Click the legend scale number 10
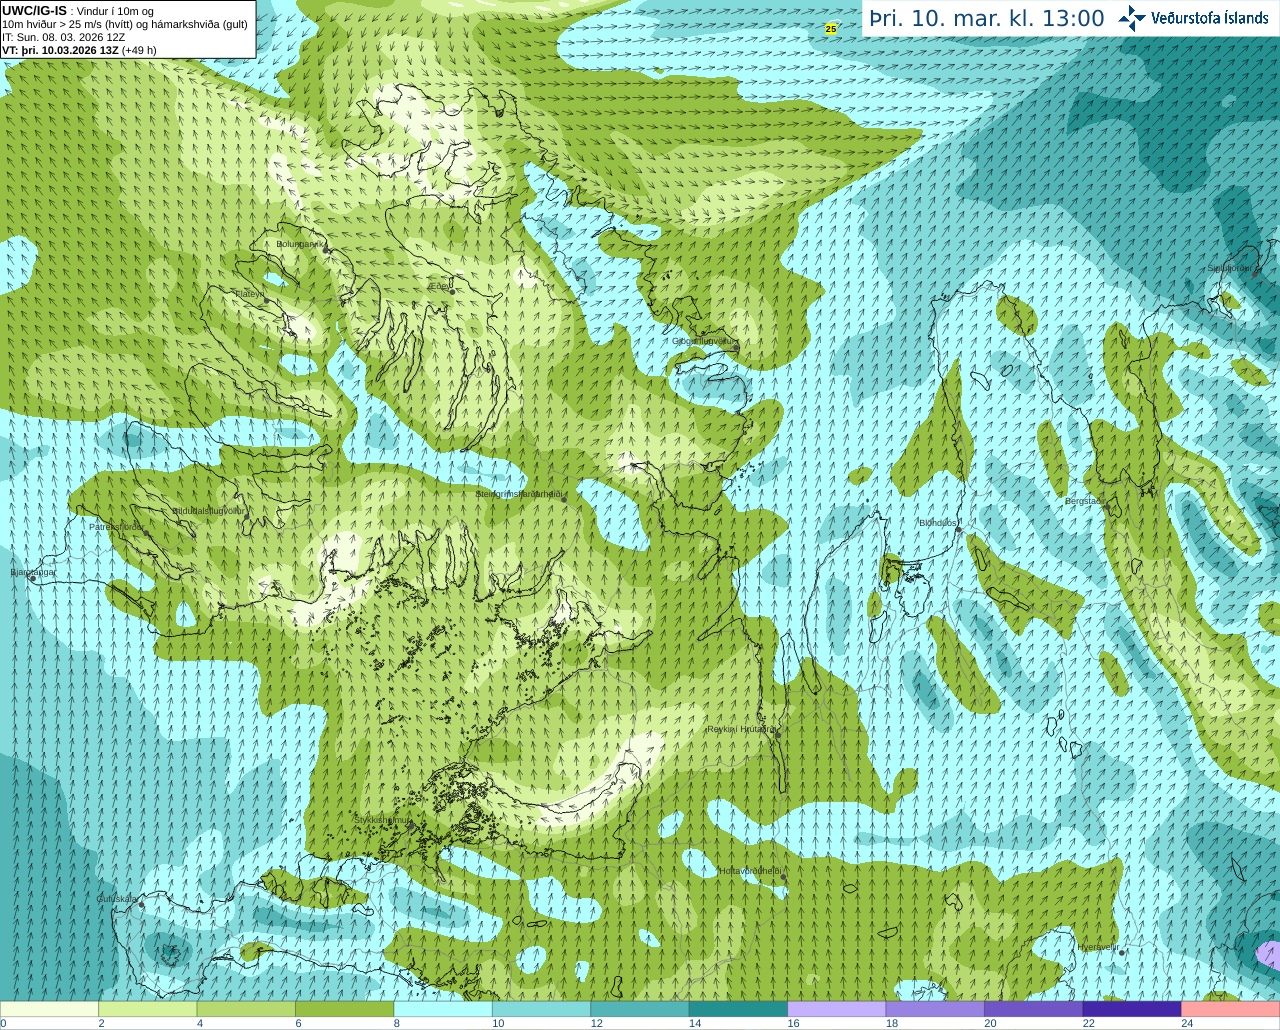This screenshot has width=1280, height=1030. point(498,1023)
